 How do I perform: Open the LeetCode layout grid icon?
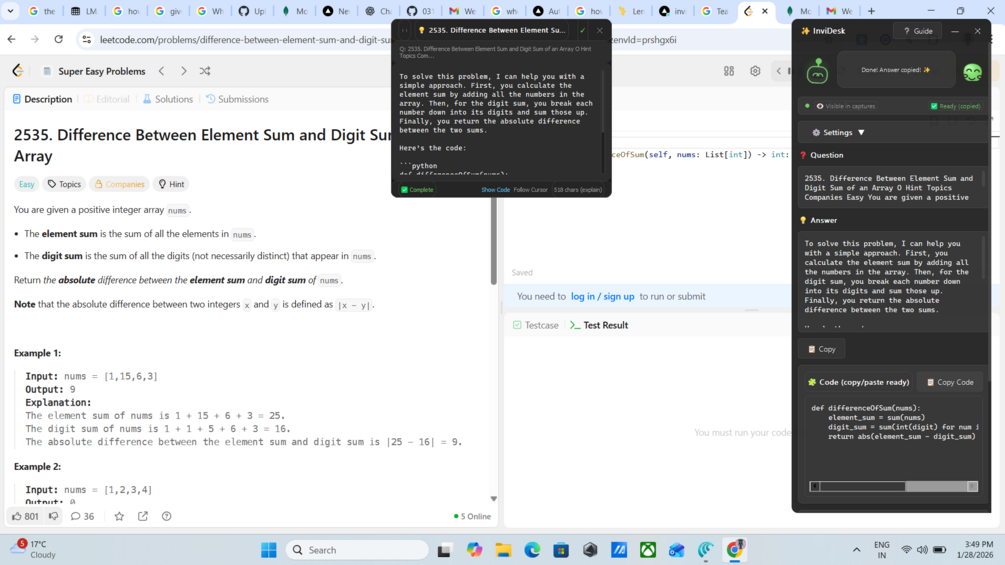click(729, 71)
